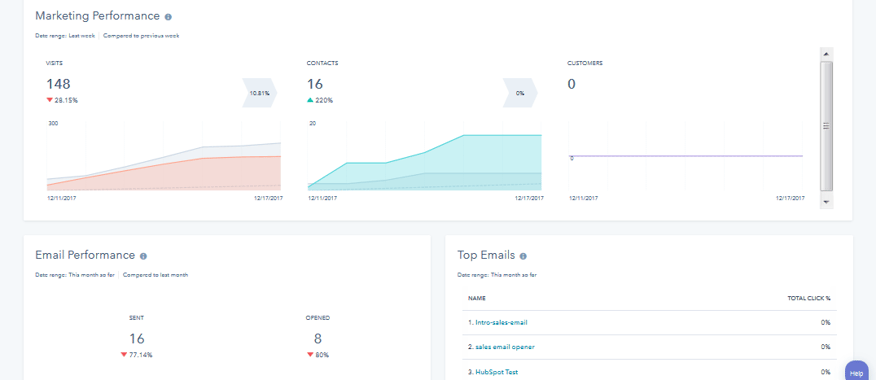876x380 pixels.
Task: Click the opened value 8
Action: point(317,339)
